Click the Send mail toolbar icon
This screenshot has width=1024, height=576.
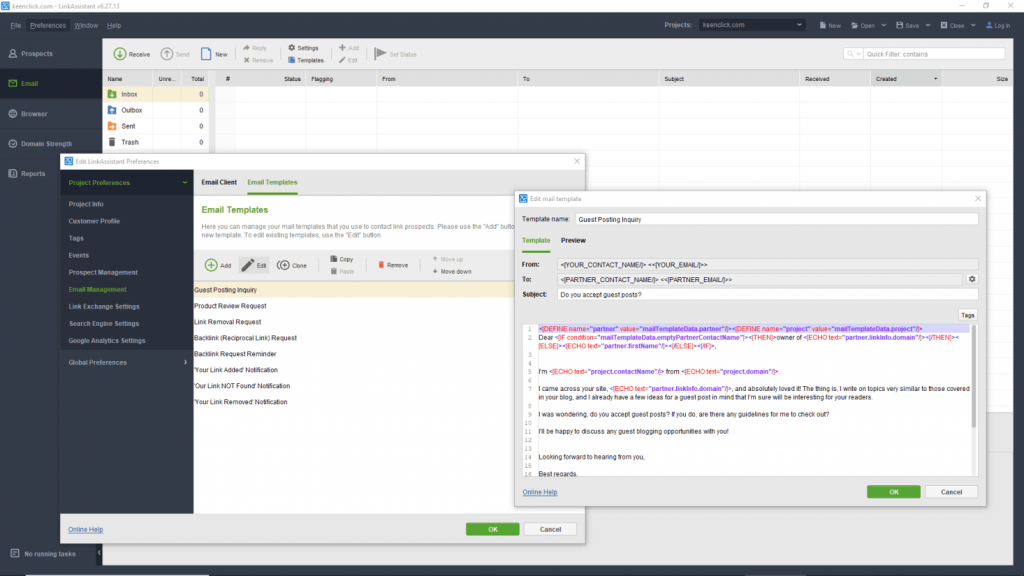167,54
